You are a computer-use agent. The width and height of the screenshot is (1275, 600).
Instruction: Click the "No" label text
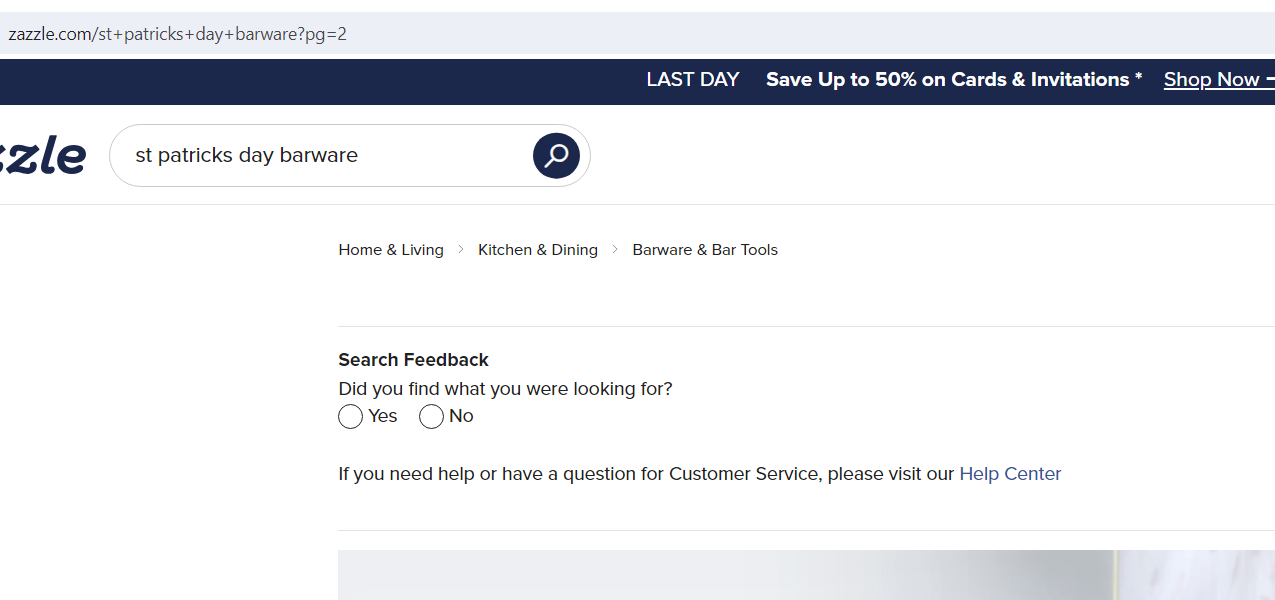[461, 416]
